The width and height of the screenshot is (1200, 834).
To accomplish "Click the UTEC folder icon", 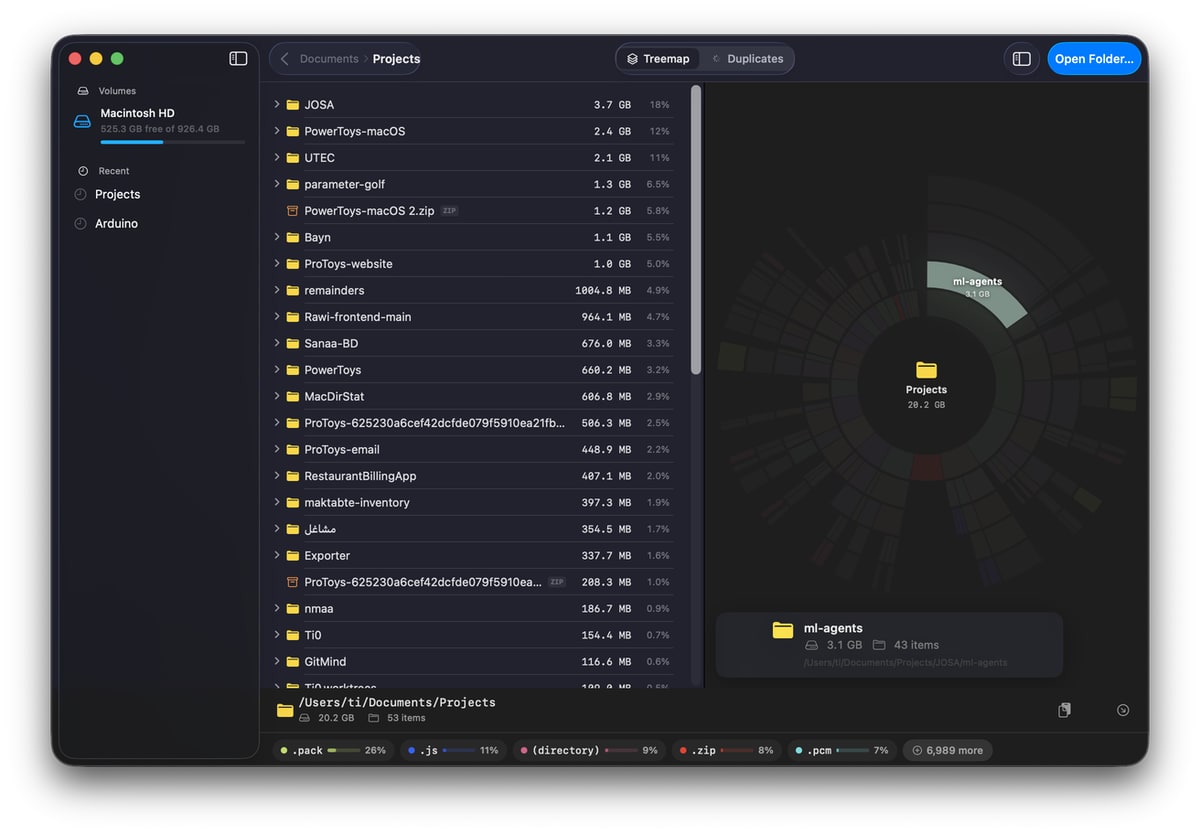I will tap(293, 158).
